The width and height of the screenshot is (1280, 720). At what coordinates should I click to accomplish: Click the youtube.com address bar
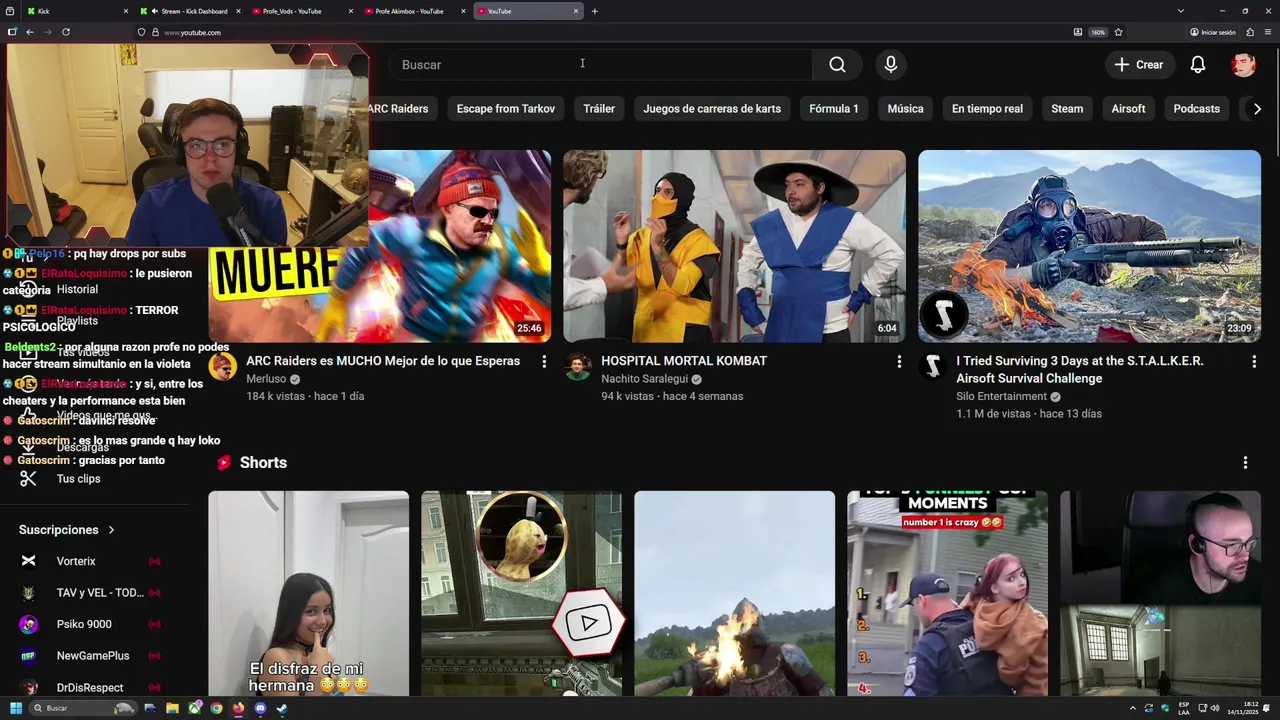pyautogui.click(x=600, y=32)
